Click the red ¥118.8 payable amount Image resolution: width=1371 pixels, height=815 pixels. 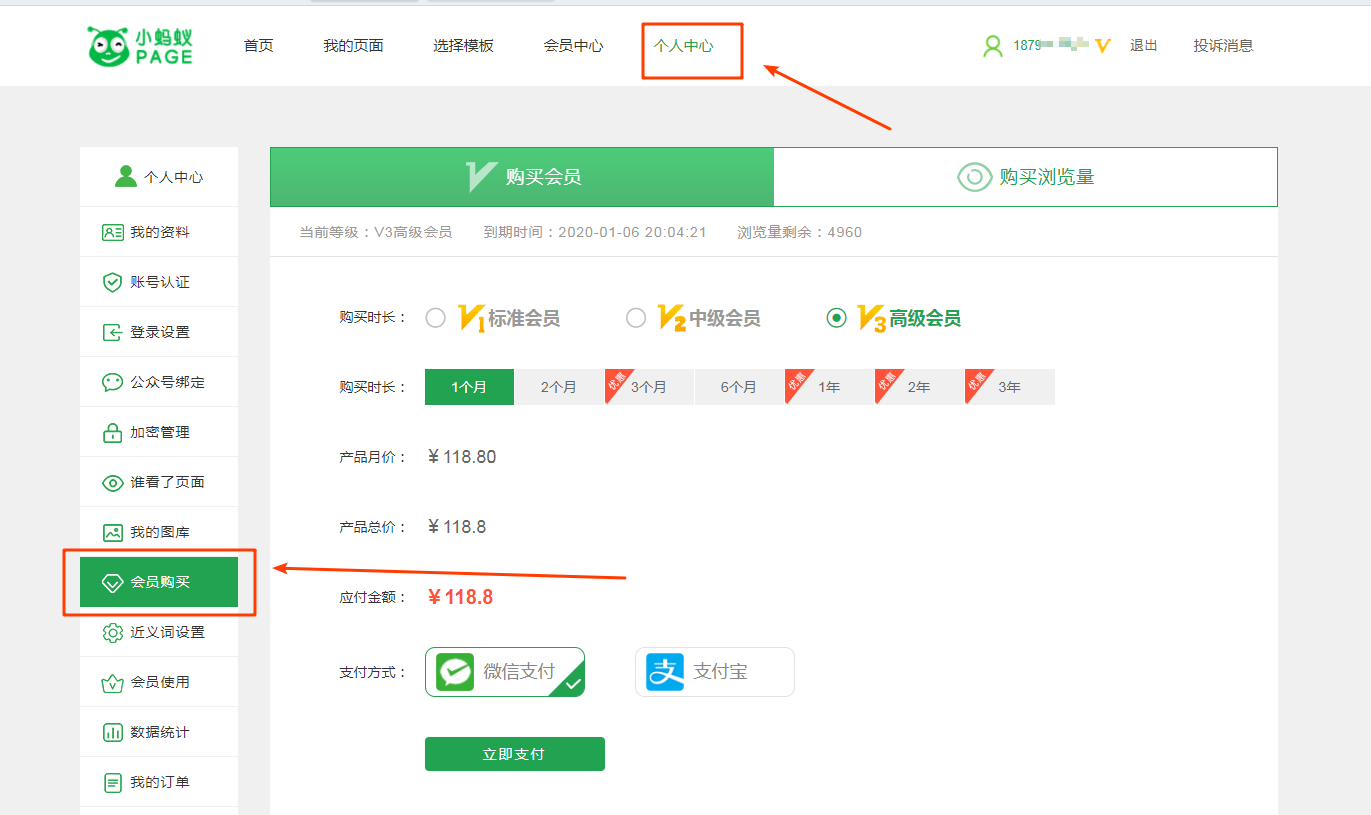pyautogui.click(x=460, y=597)
